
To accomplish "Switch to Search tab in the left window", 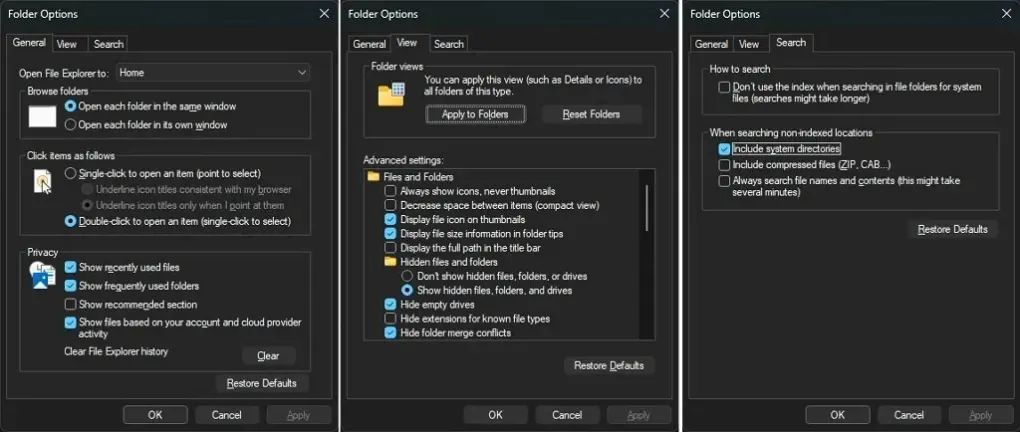I will (108, 44).
